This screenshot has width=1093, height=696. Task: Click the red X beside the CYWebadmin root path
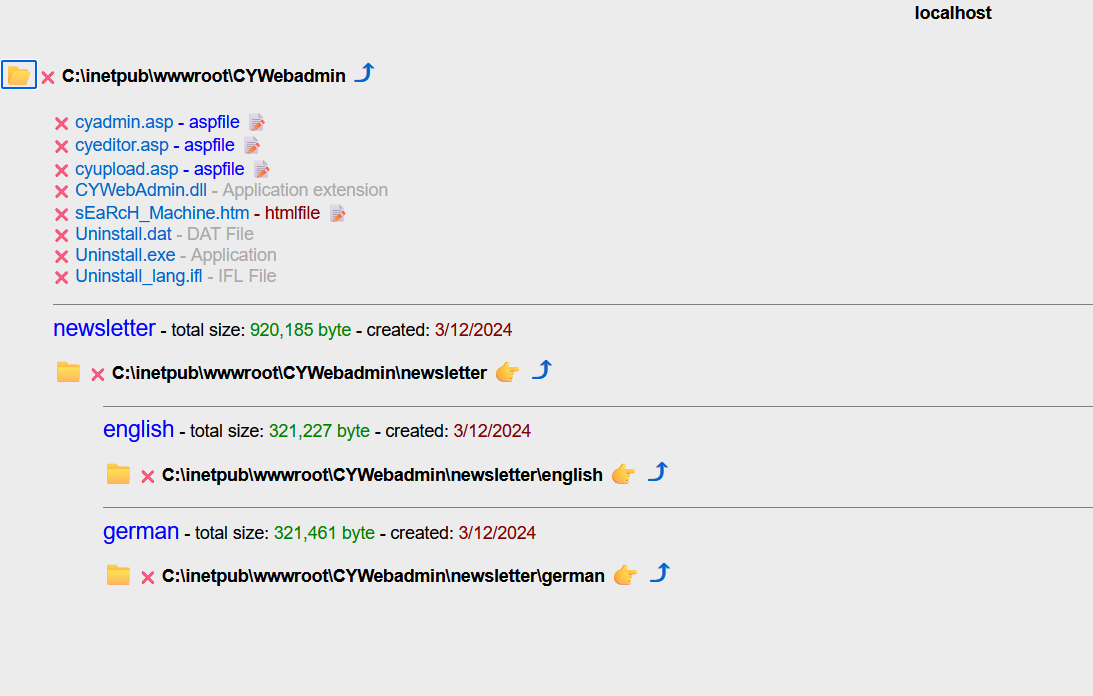click(48, 77)
